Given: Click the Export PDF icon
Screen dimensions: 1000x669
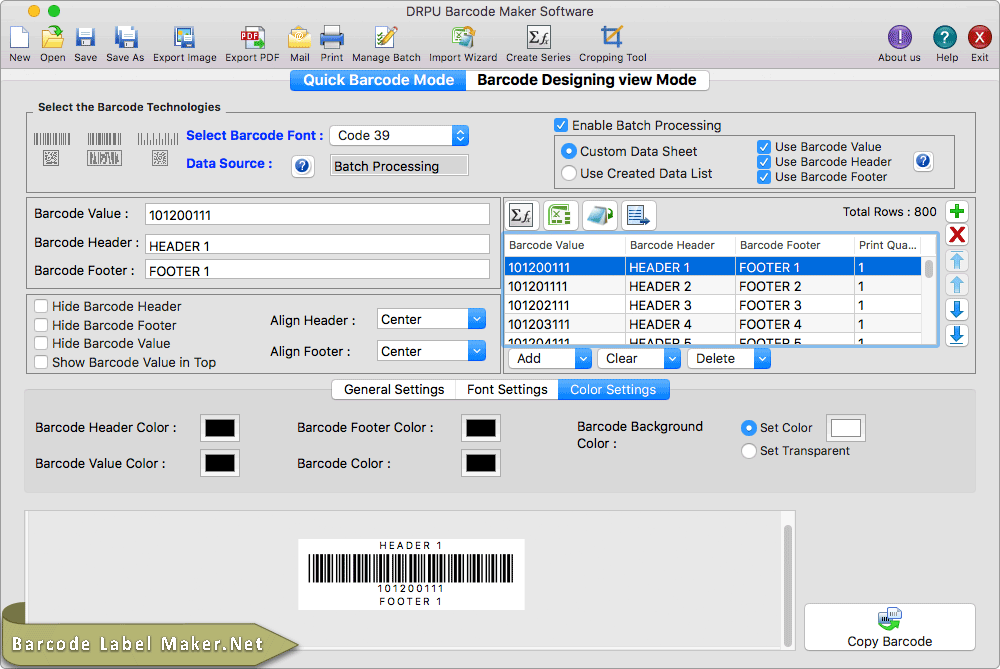Looking at the screenshot, I should [253, 38].
